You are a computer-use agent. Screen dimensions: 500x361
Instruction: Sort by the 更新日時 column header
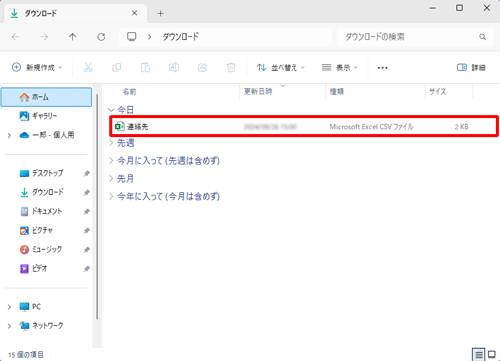coord(258,92)
